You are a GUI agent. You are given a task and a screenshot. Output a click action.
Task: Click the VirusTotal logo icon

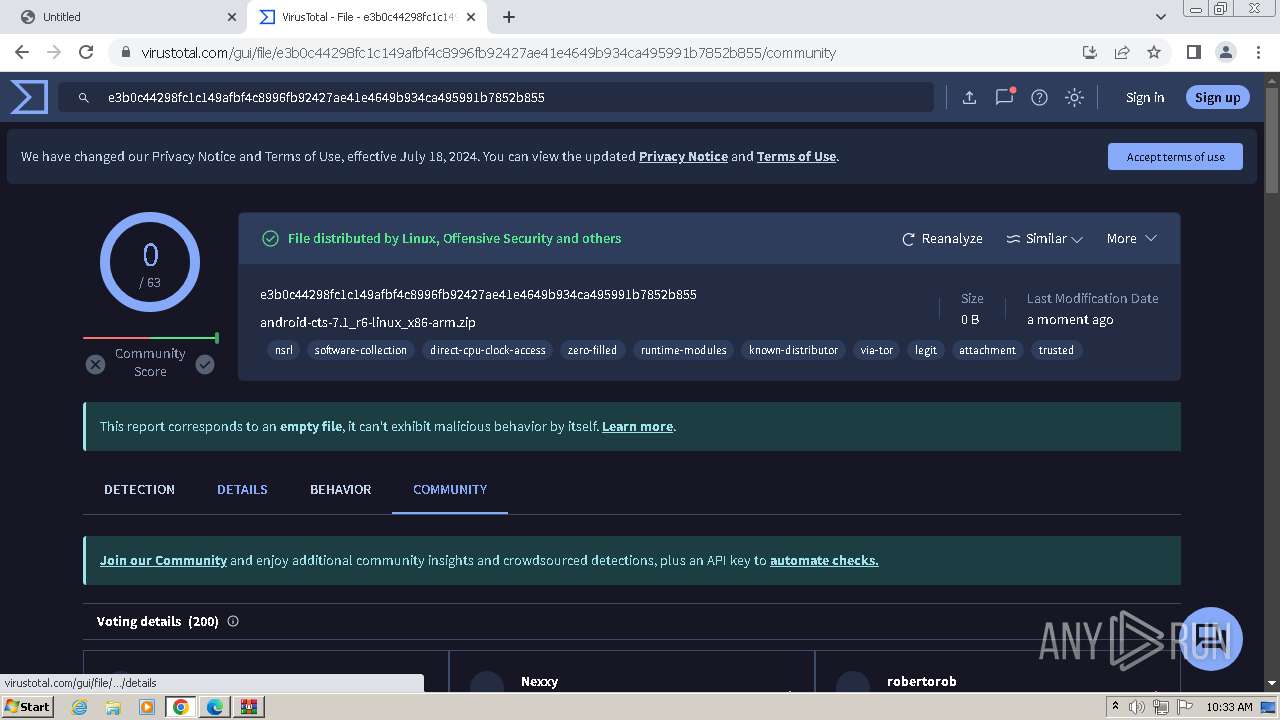[x=29, y=97]
